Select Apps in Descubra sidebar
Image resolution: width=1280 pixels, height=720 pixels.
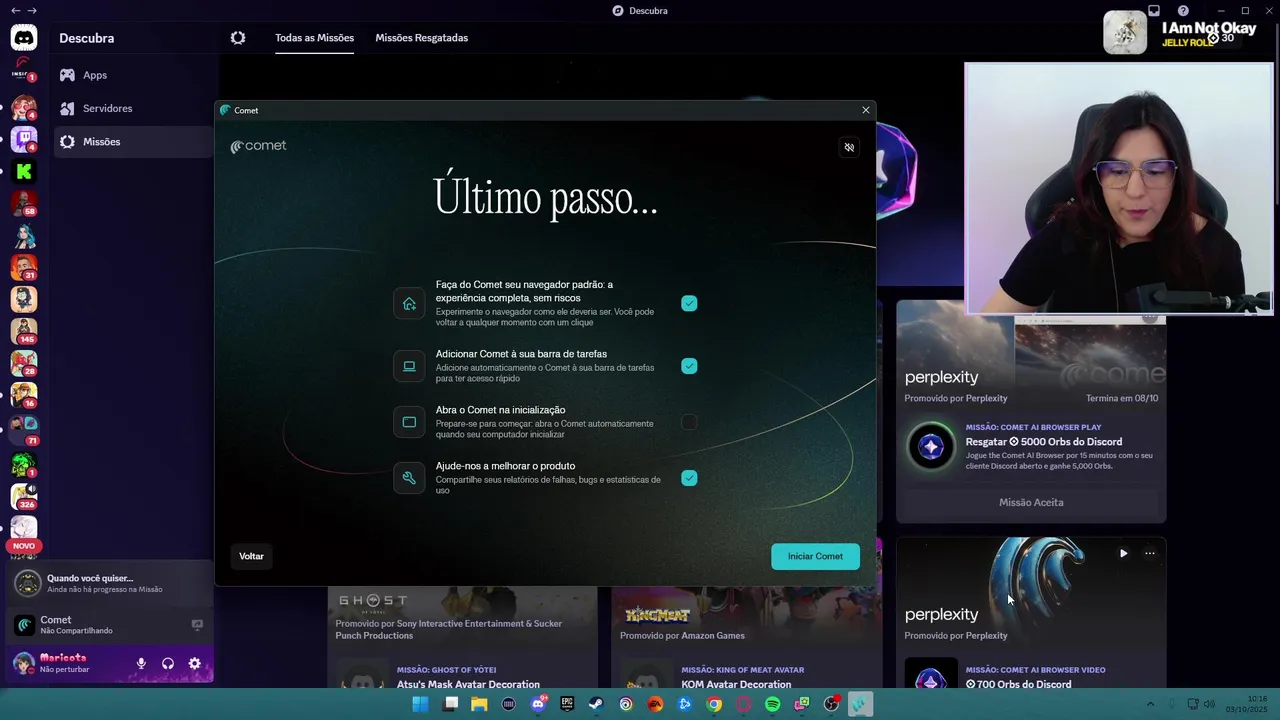[x=132, y=75]
